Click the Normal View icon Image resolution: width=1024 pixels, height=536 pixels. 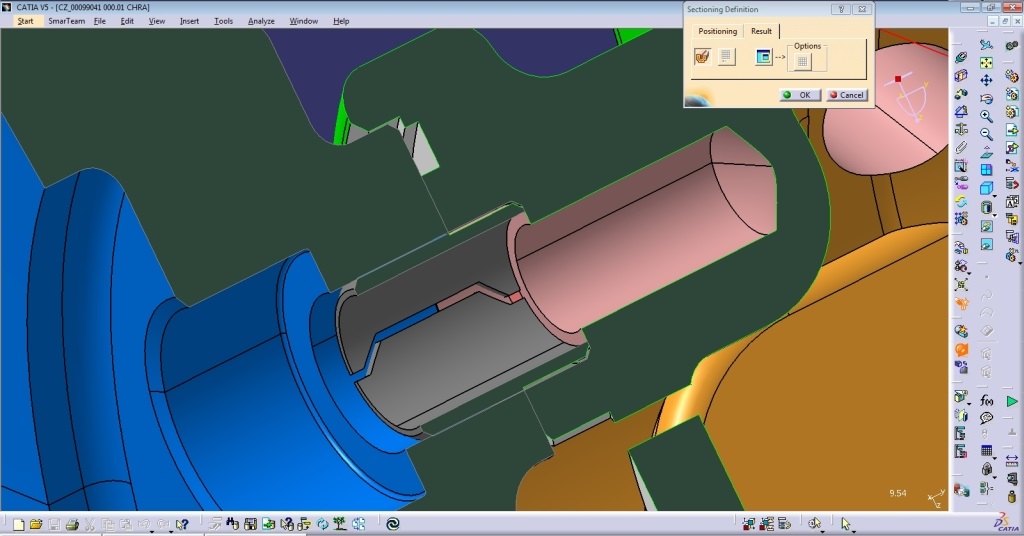click(x=986, y=152)
